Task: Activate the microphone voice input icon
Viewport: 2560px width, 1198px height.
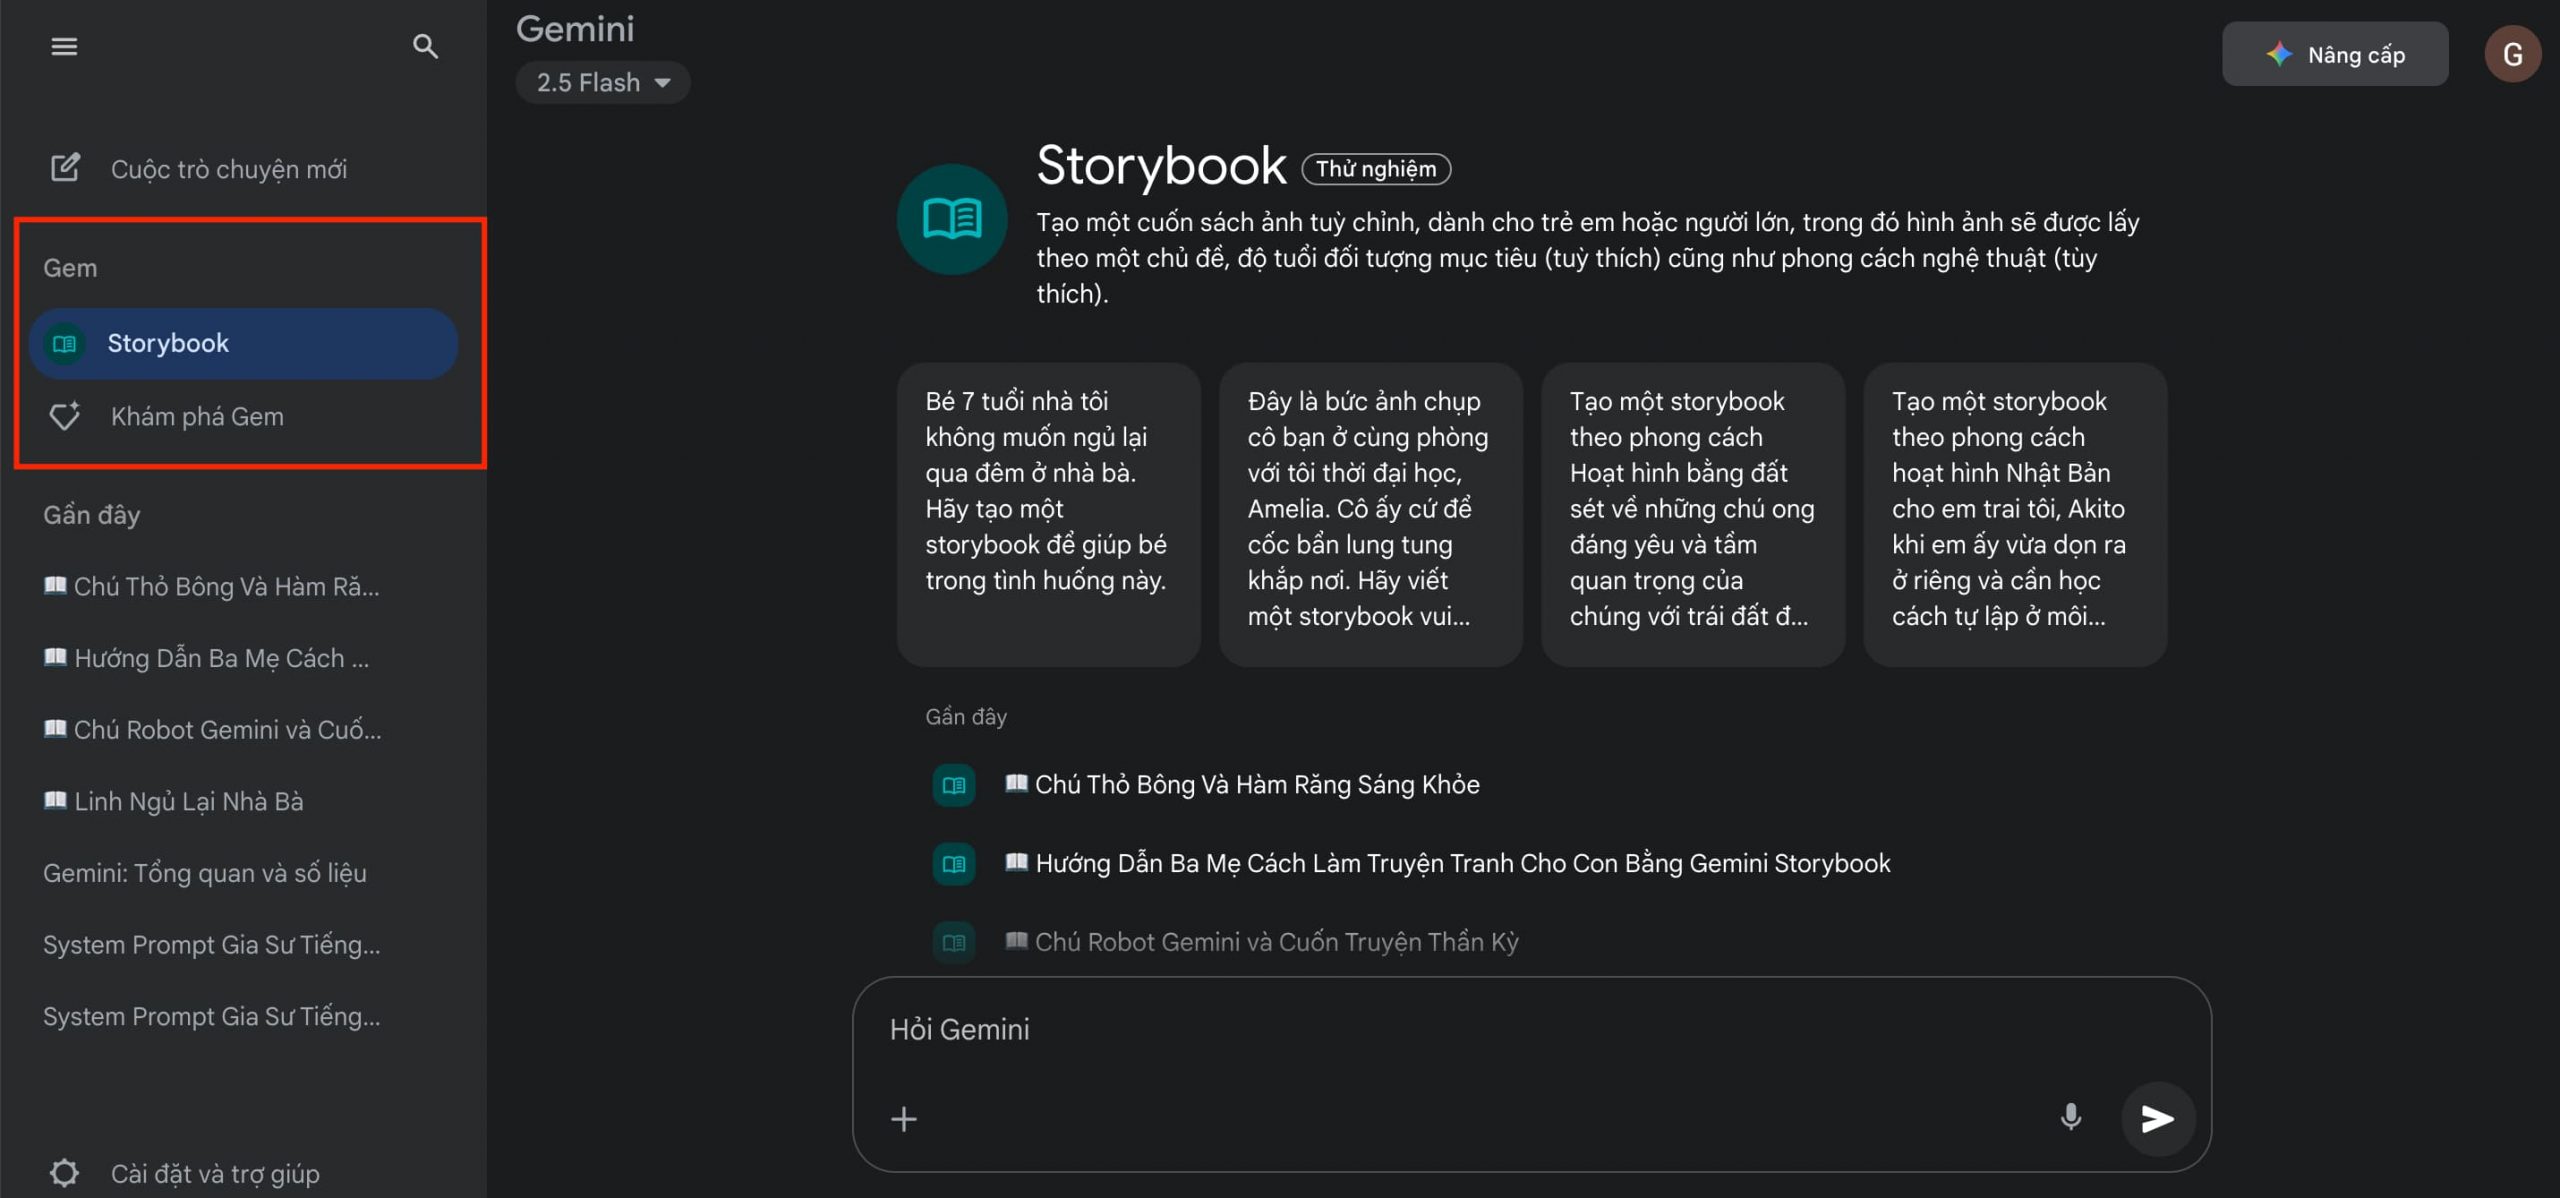Action: point(2070,1117)
